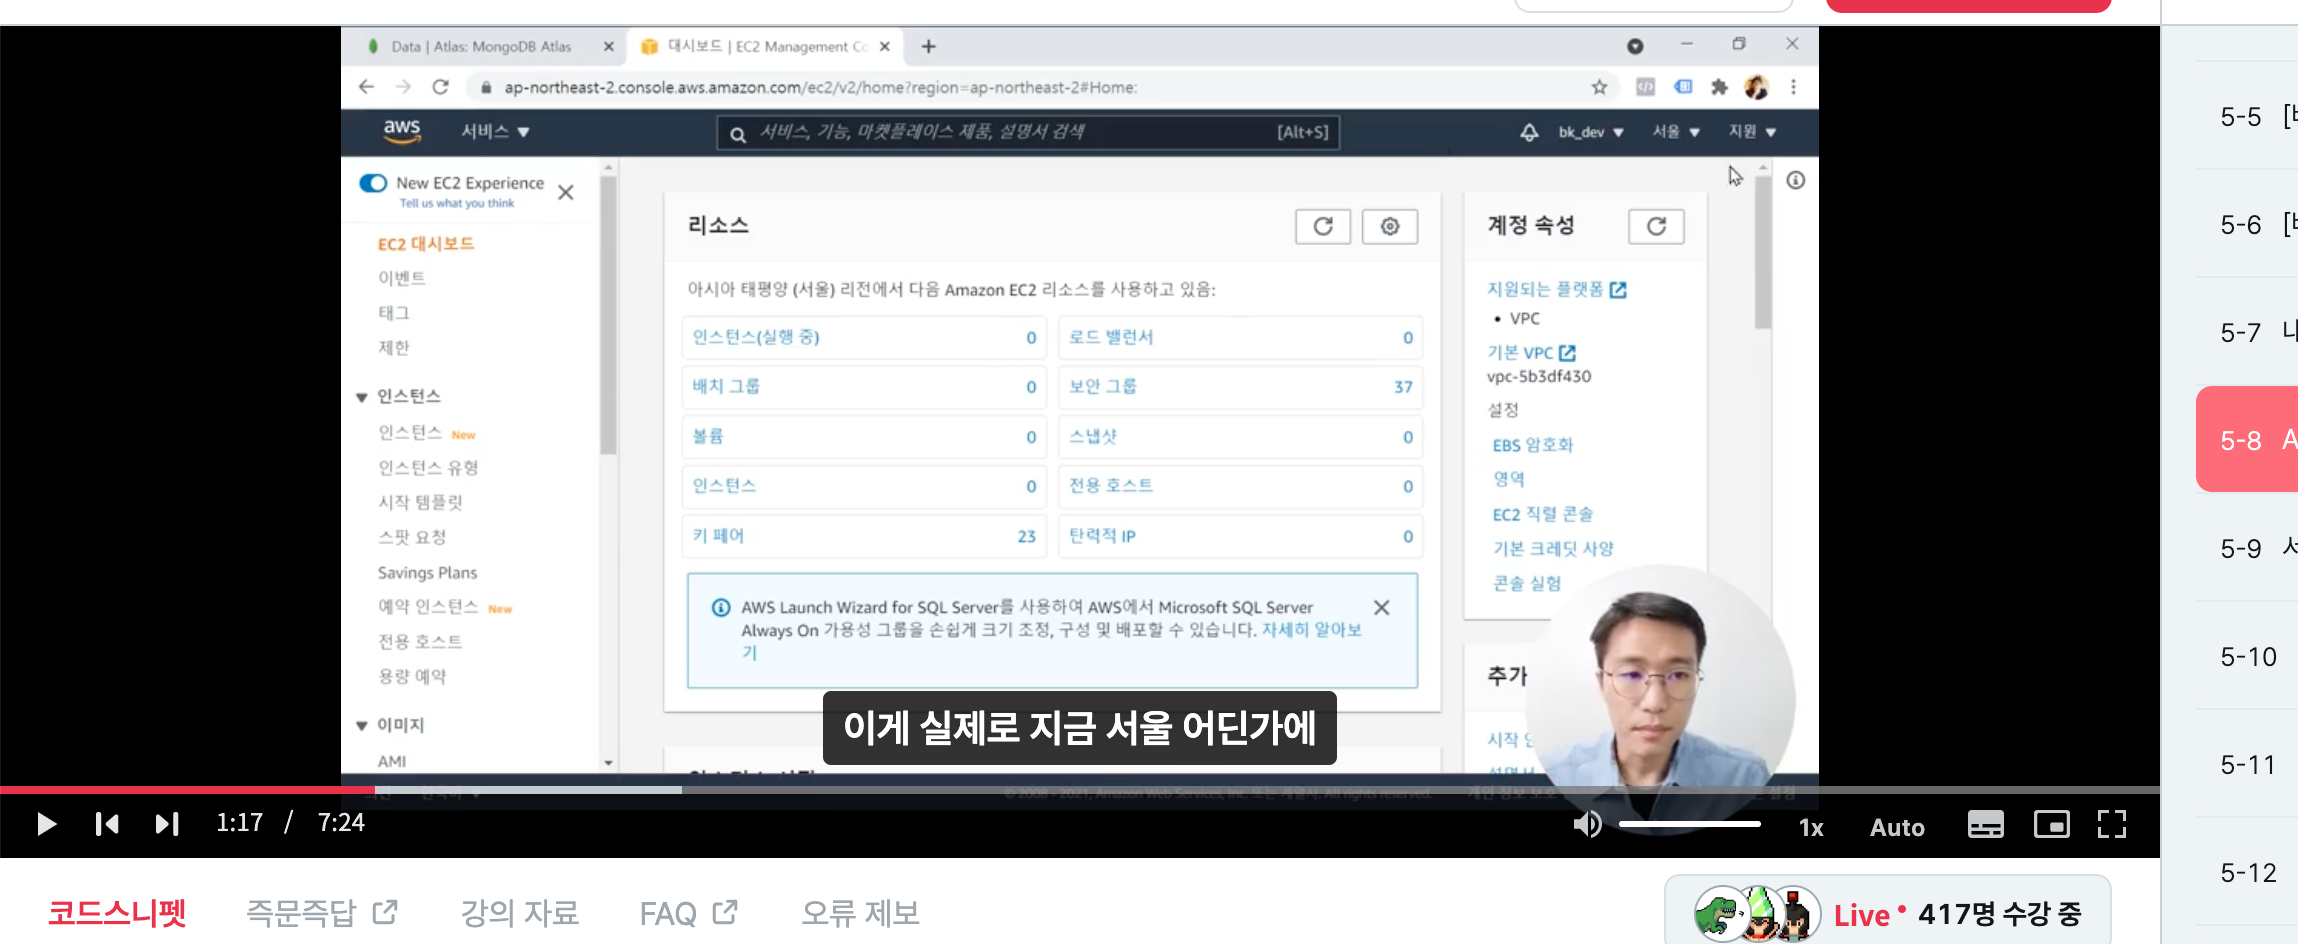Open the 즉문즉답 tab
Image resolution: width=2298 pixels, height=944 pixels.
[x=322, y=913]
